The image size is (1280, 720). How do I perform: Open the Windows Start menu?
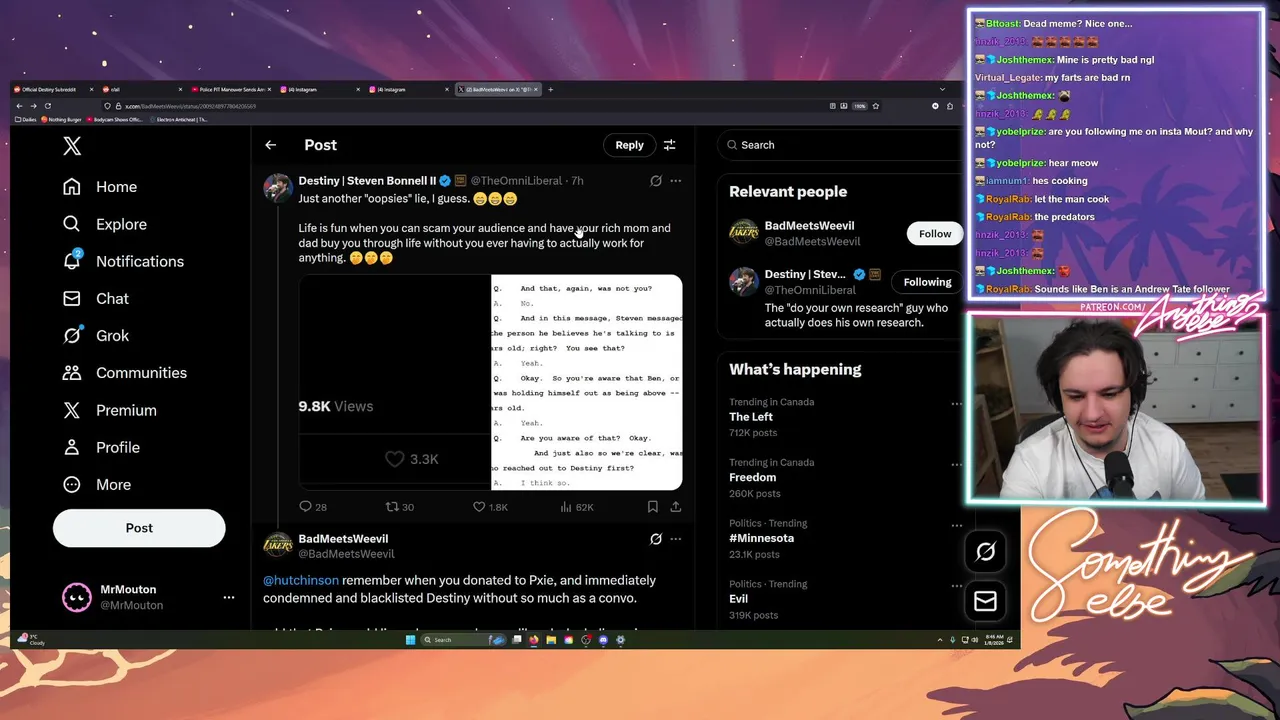pyautogui.click(x=410, y=640)
